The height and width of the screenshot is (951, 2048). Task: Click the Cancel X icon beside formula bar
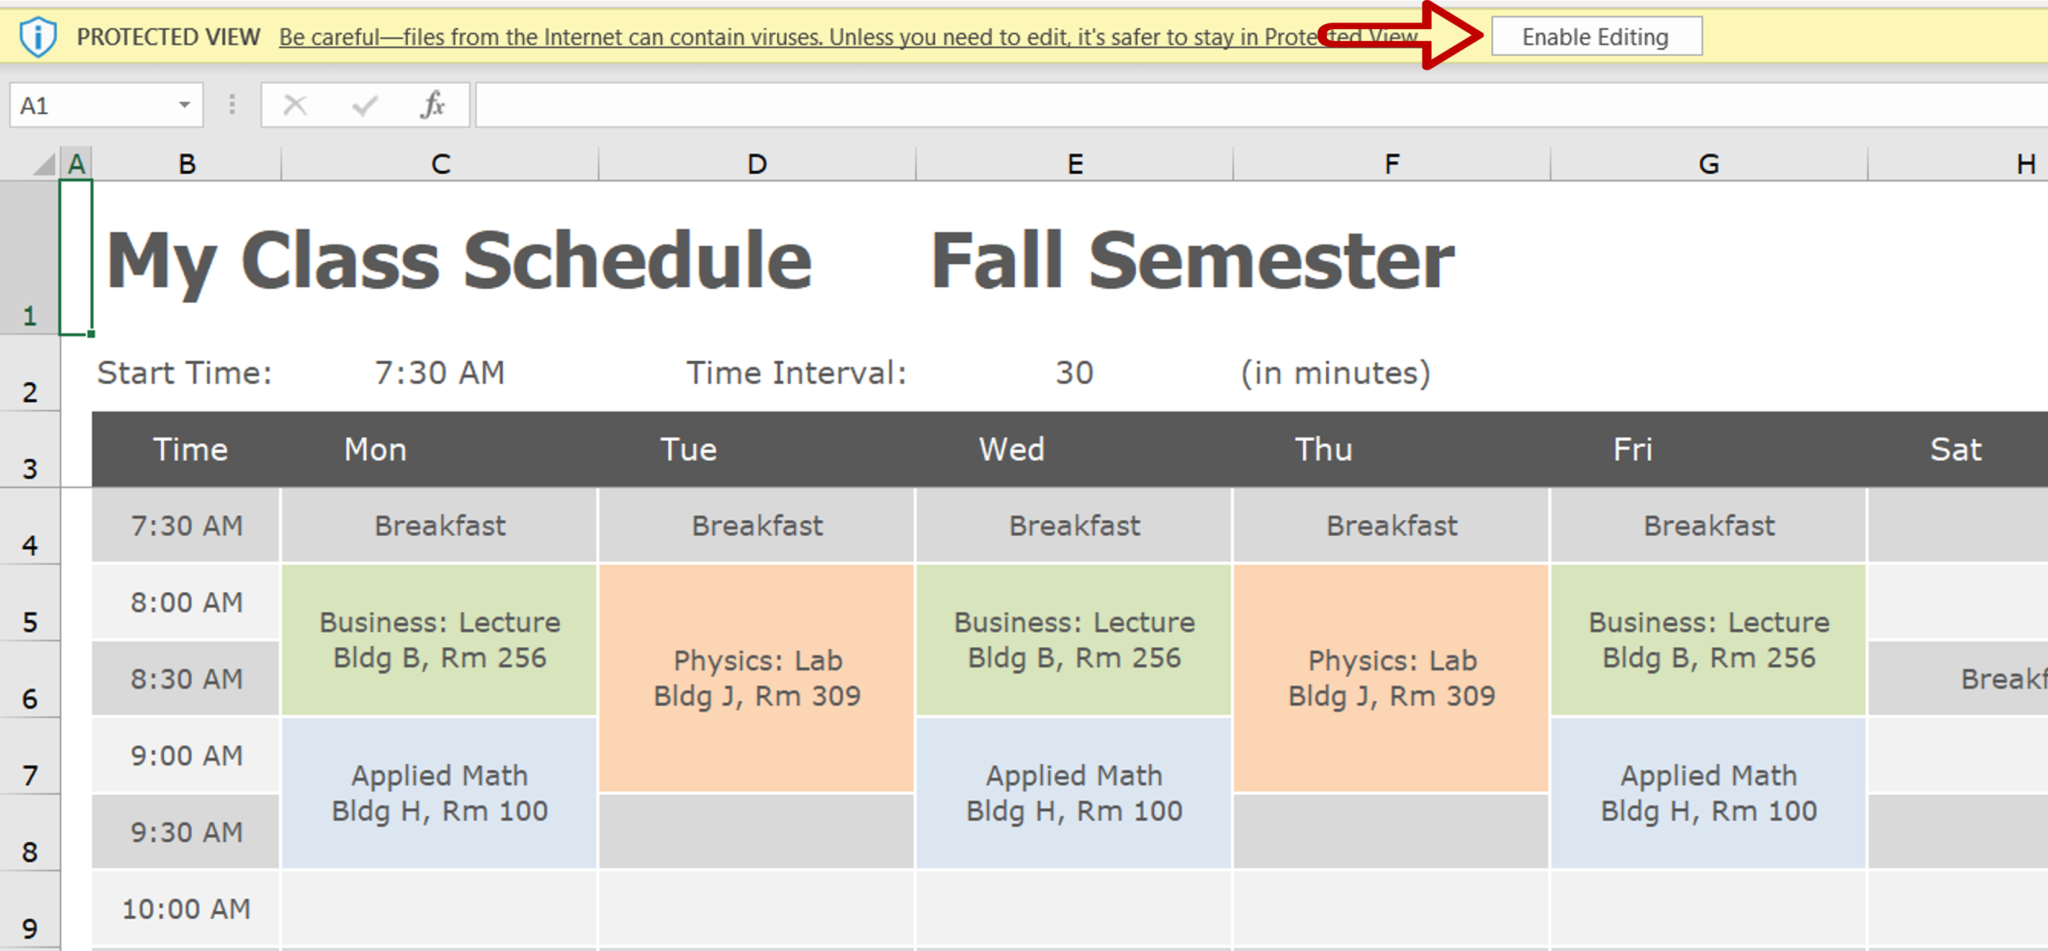pyautogui.click(x=295, y=104)
